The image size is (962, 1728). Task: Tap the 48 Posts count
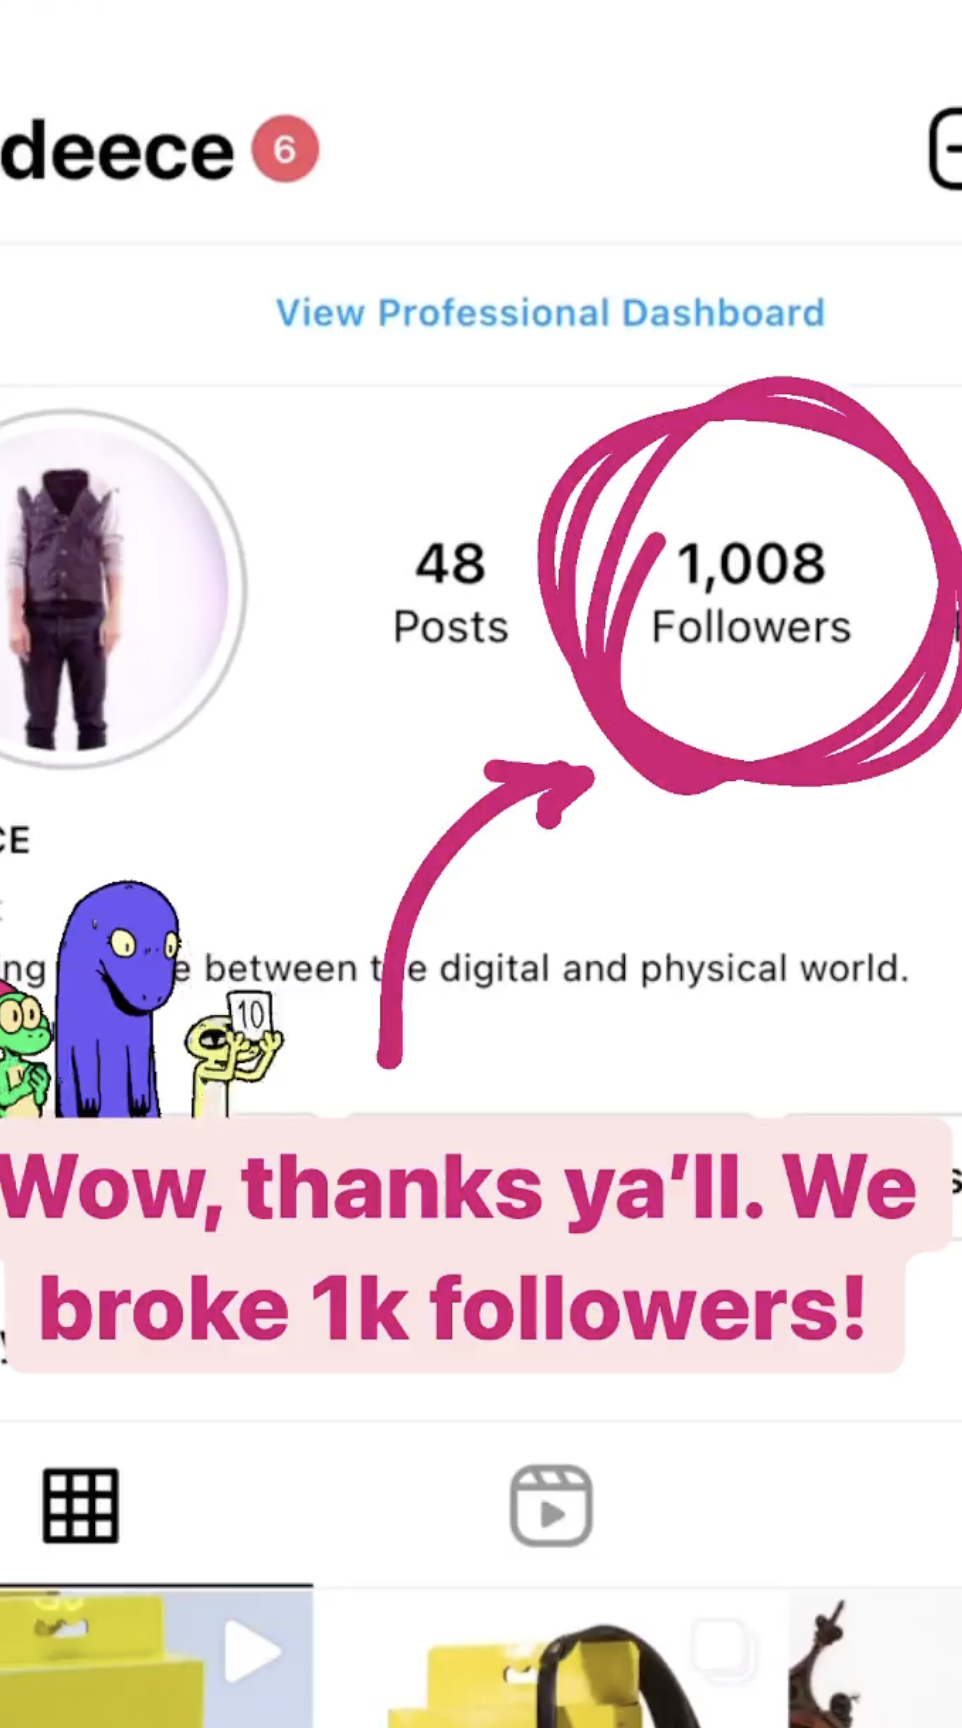(x=450, y=592)
